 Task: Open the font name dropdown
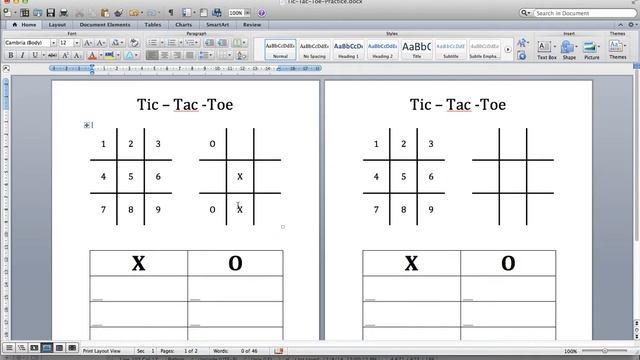tap(53, 43)
